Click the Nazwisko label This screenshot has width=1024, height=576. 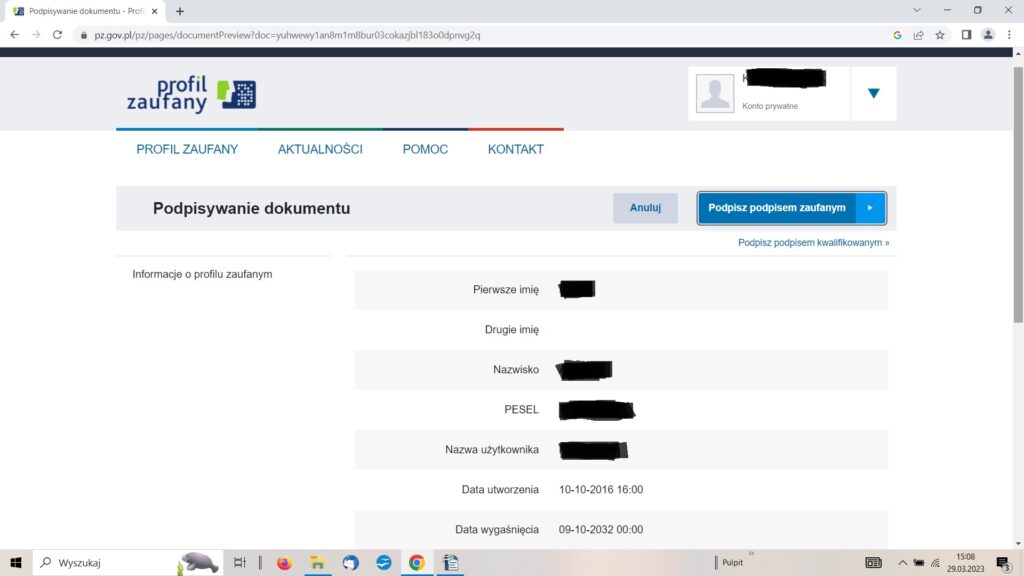(516, 370)
